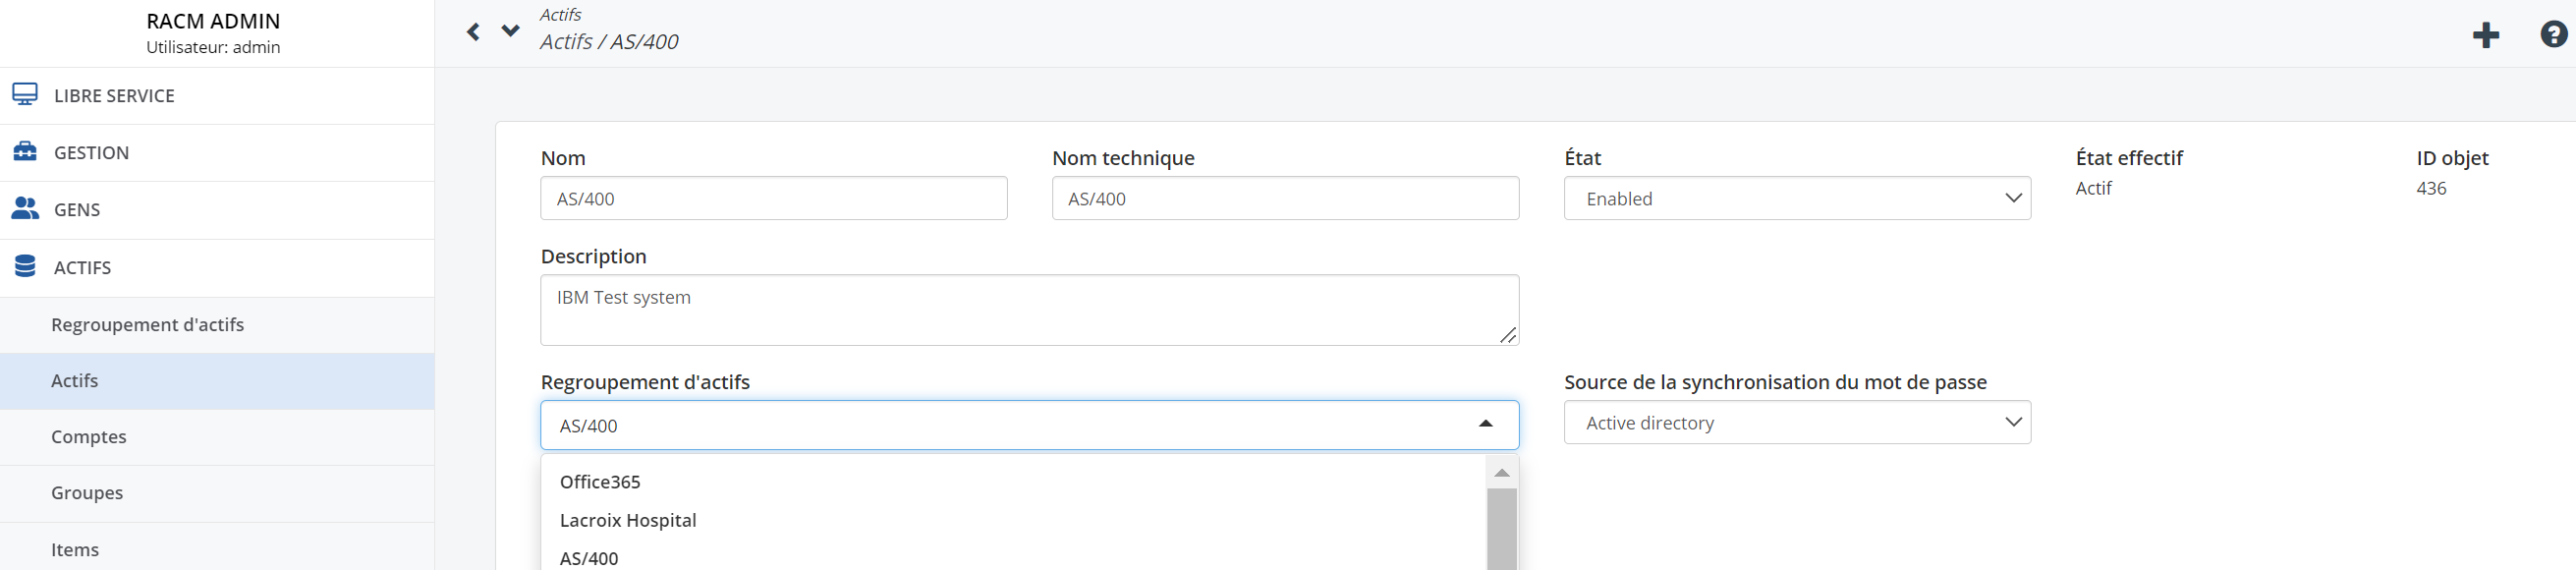Click the Gens people icon
This screenshot has height=570, width=2576.
tap(25, 208)
